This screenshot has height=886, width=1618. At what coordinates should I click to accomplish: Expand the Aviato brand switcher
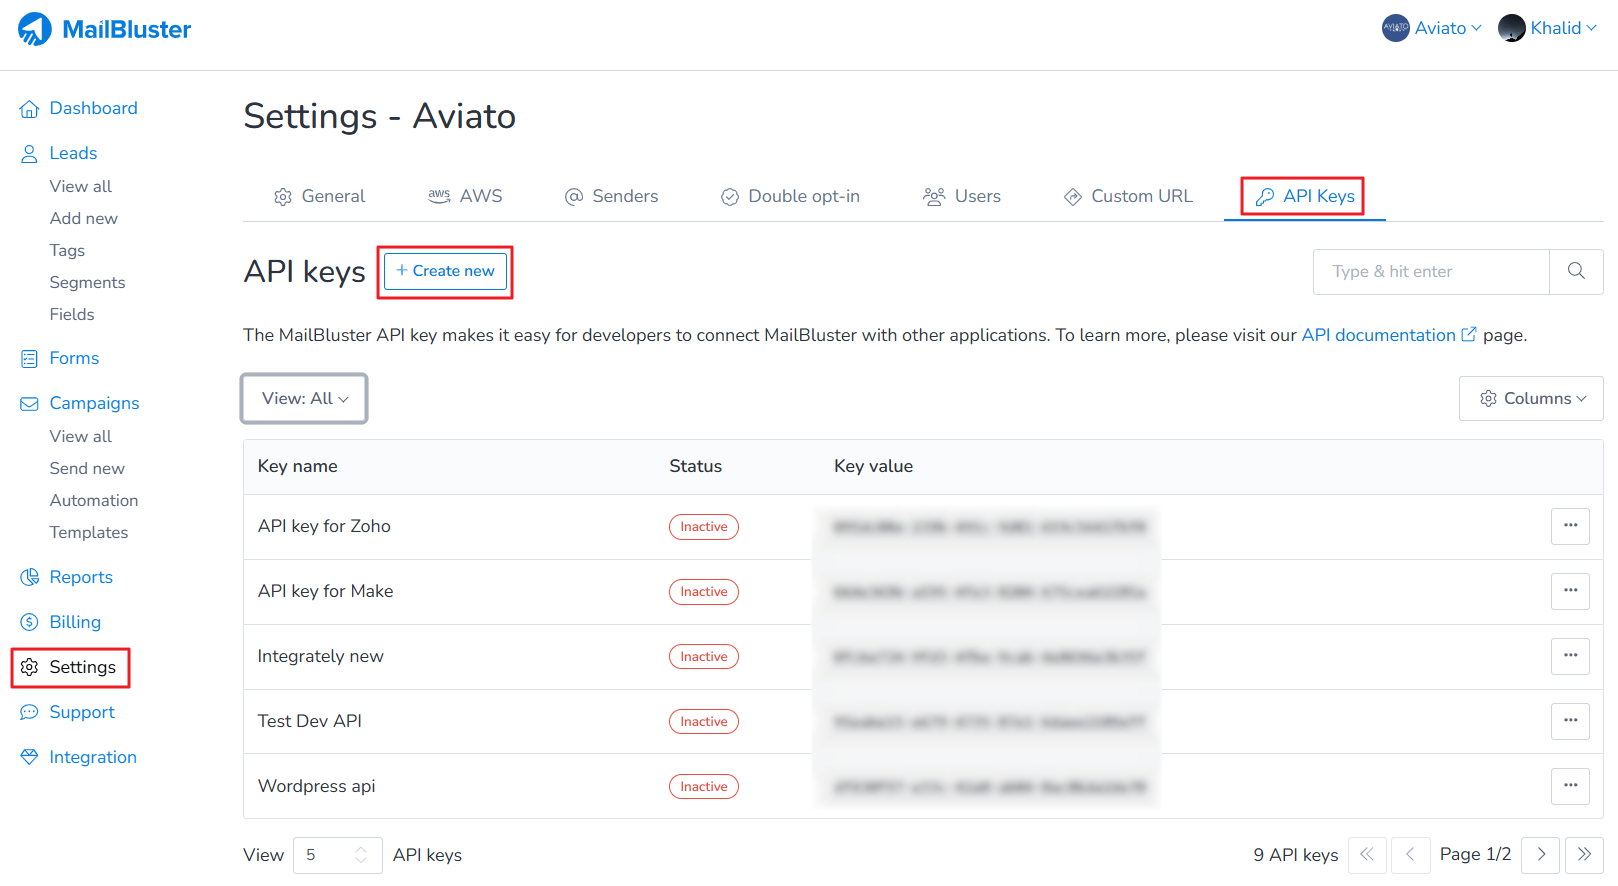tap(1432, 28)
